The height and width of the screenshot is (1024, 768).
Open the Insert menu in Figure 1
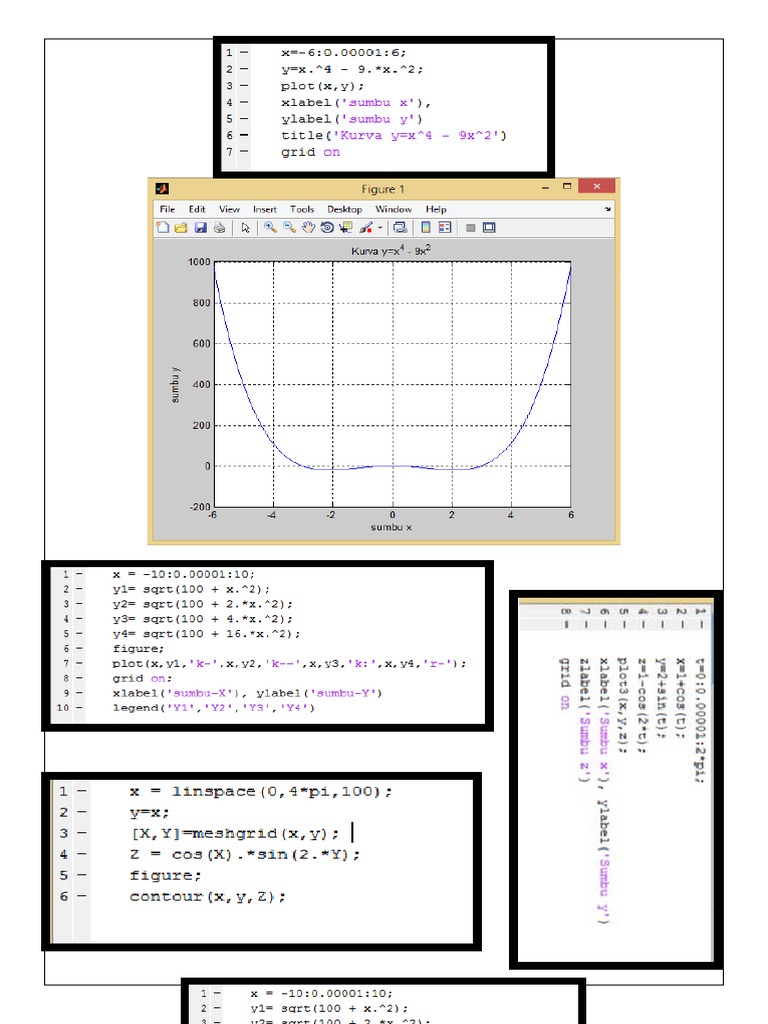[x=264, y=209]
